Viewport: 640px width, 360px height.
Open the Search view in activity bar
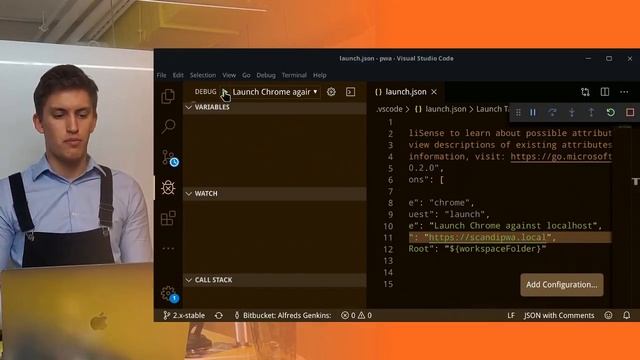coord(168,127)
